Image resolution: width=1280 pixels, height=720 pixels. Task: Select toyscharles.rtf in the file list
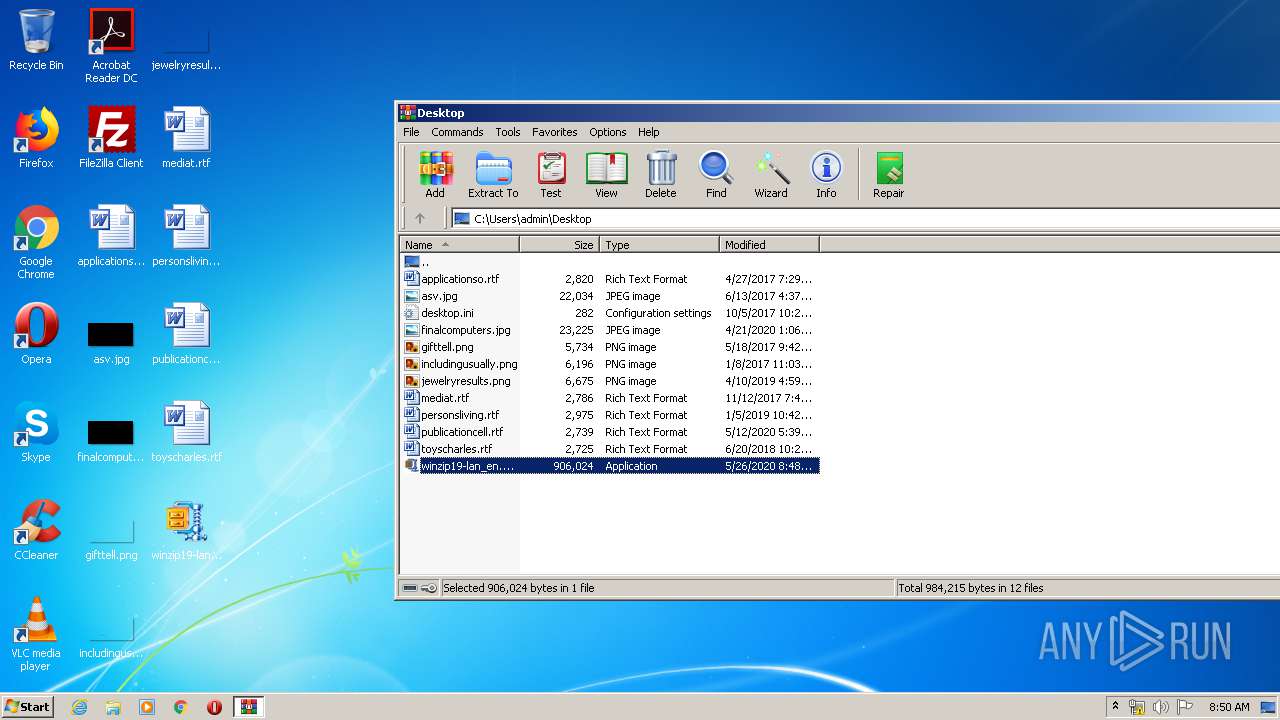coord(610,449)
